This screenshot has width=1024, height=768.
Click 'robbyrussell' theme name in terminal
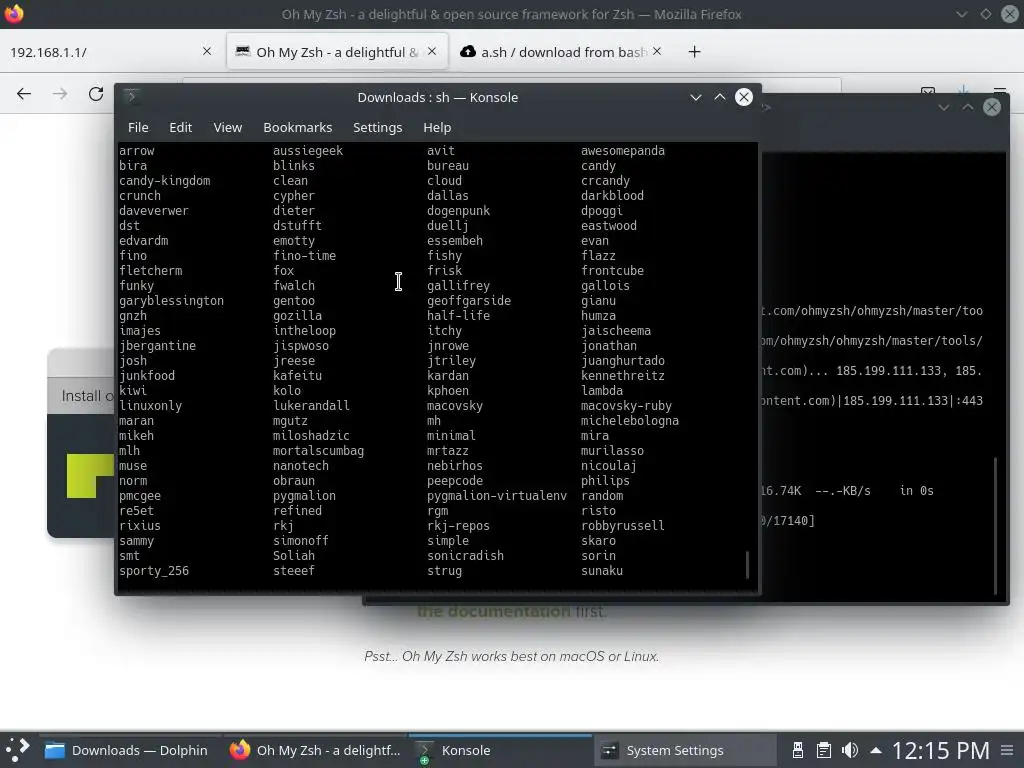[622, 526]
